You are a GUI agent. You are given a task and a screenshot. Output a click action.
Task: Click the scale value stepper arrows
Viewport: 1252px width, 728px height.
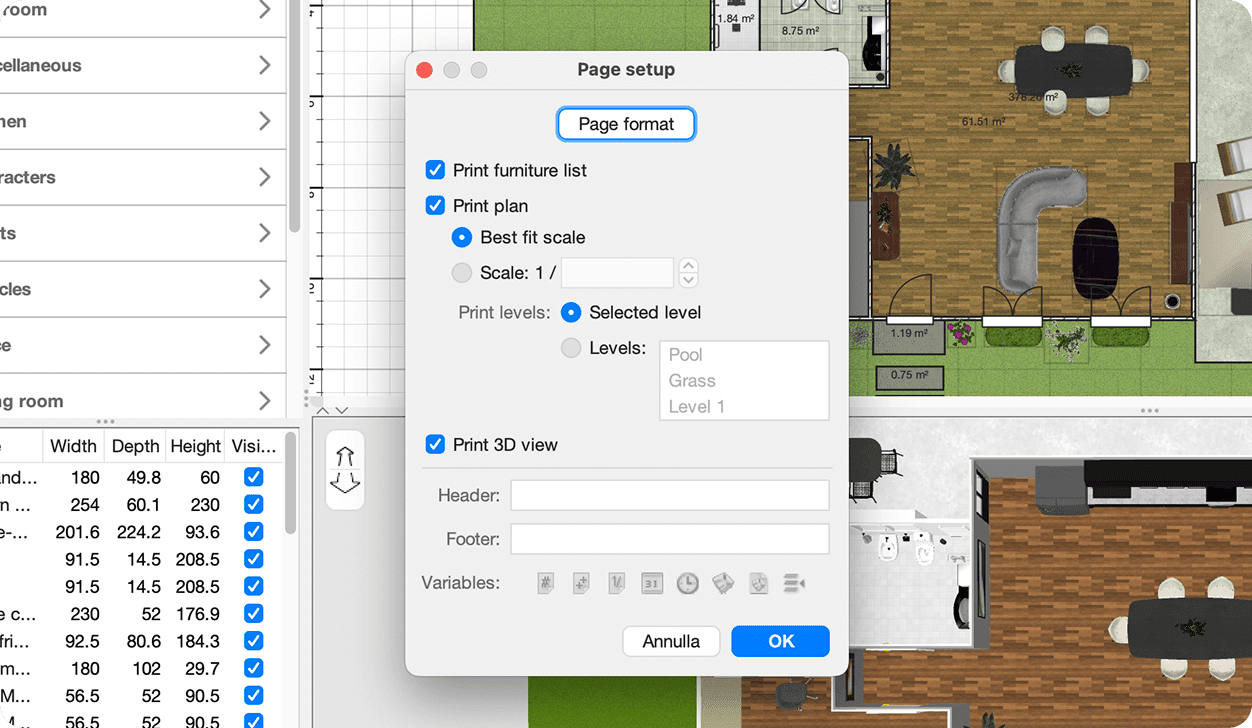click(x=688, y=272)
